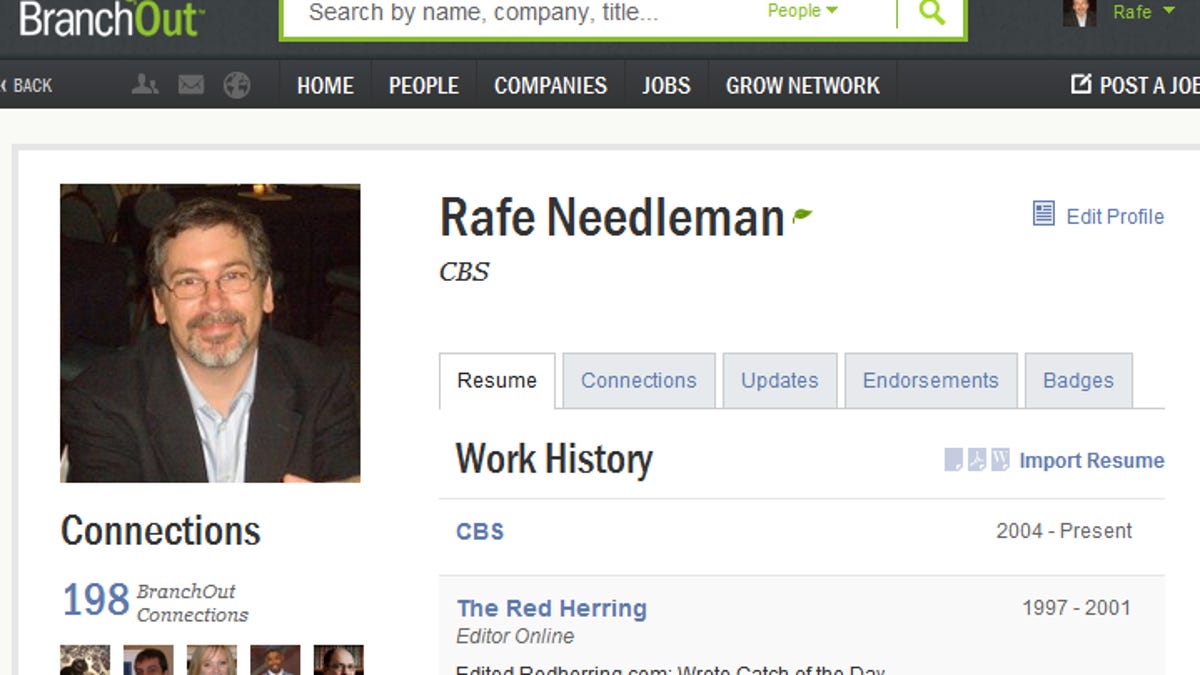Go to Jobs in the navigation bar
The image size is (1200, 675).
click(666, 86)
